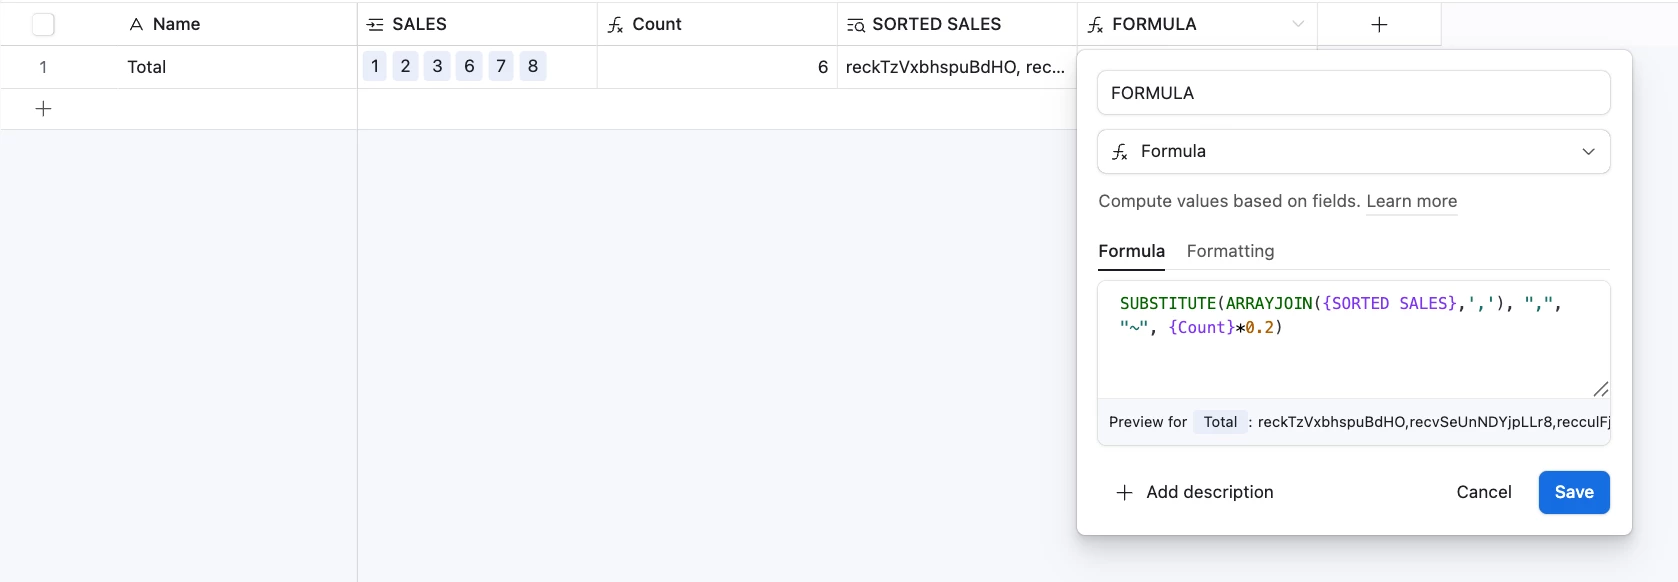Click the field name input containing FORMULA
This screenshot has width=1678, height=582.
tap(1353, 93)
